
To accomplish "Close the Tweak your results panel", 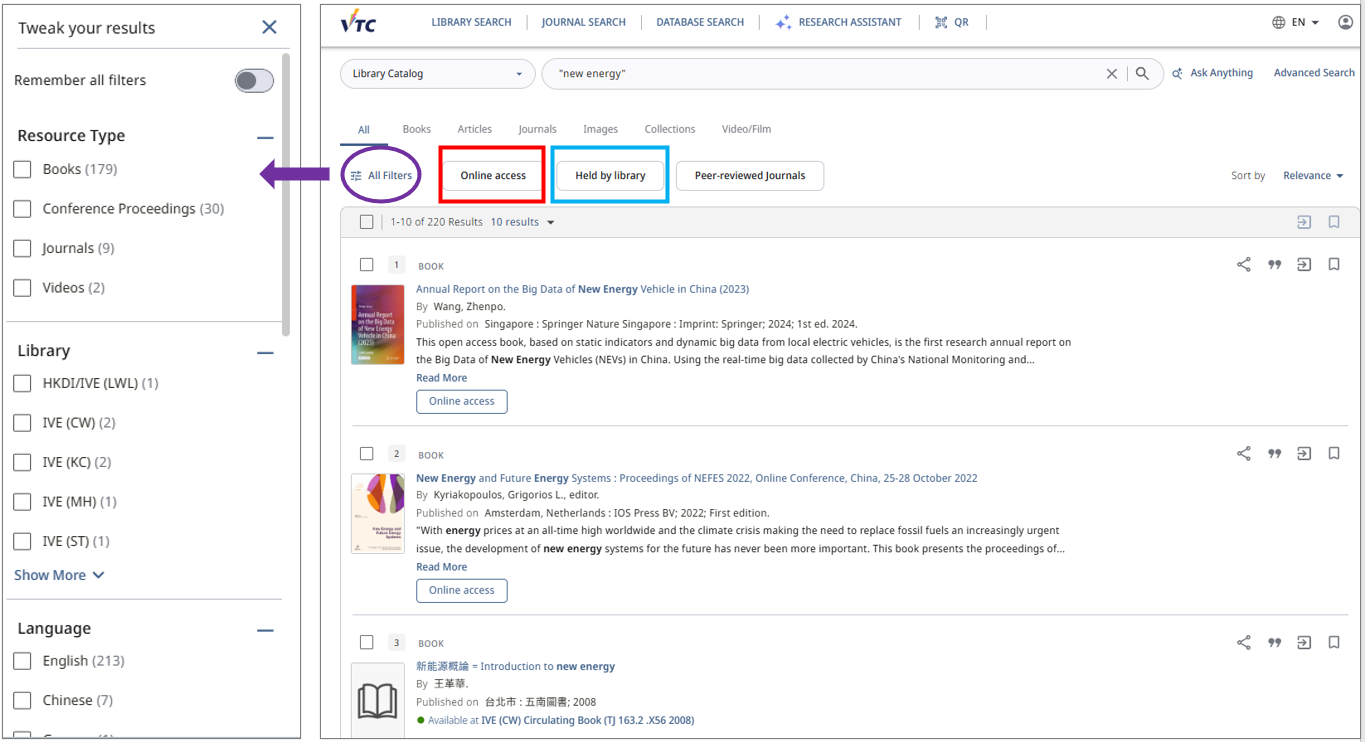I will [269, 27].
